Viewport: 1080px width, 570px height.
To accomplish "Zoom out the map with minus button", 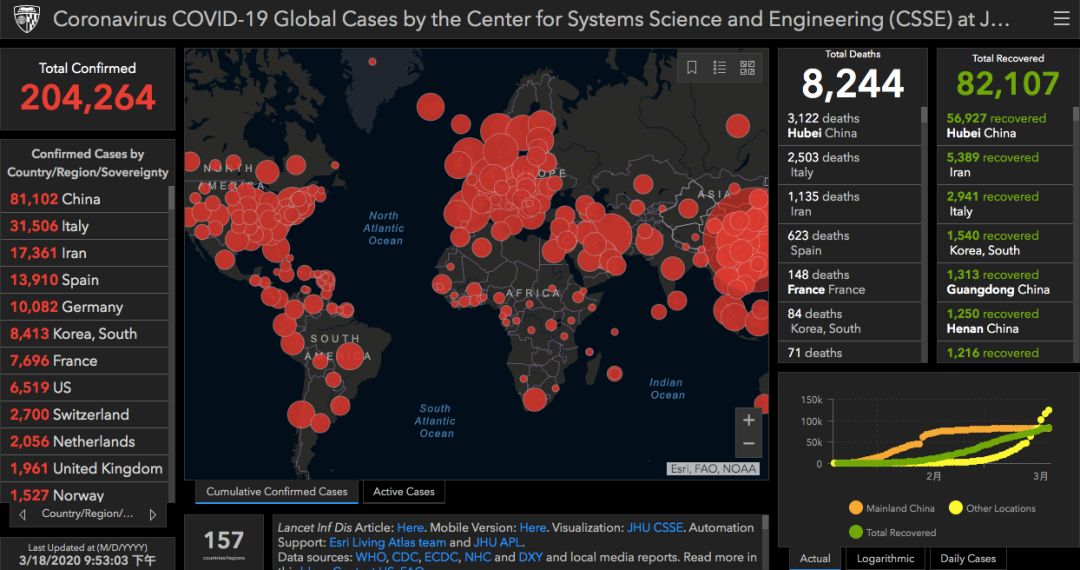I will point(748,444).
